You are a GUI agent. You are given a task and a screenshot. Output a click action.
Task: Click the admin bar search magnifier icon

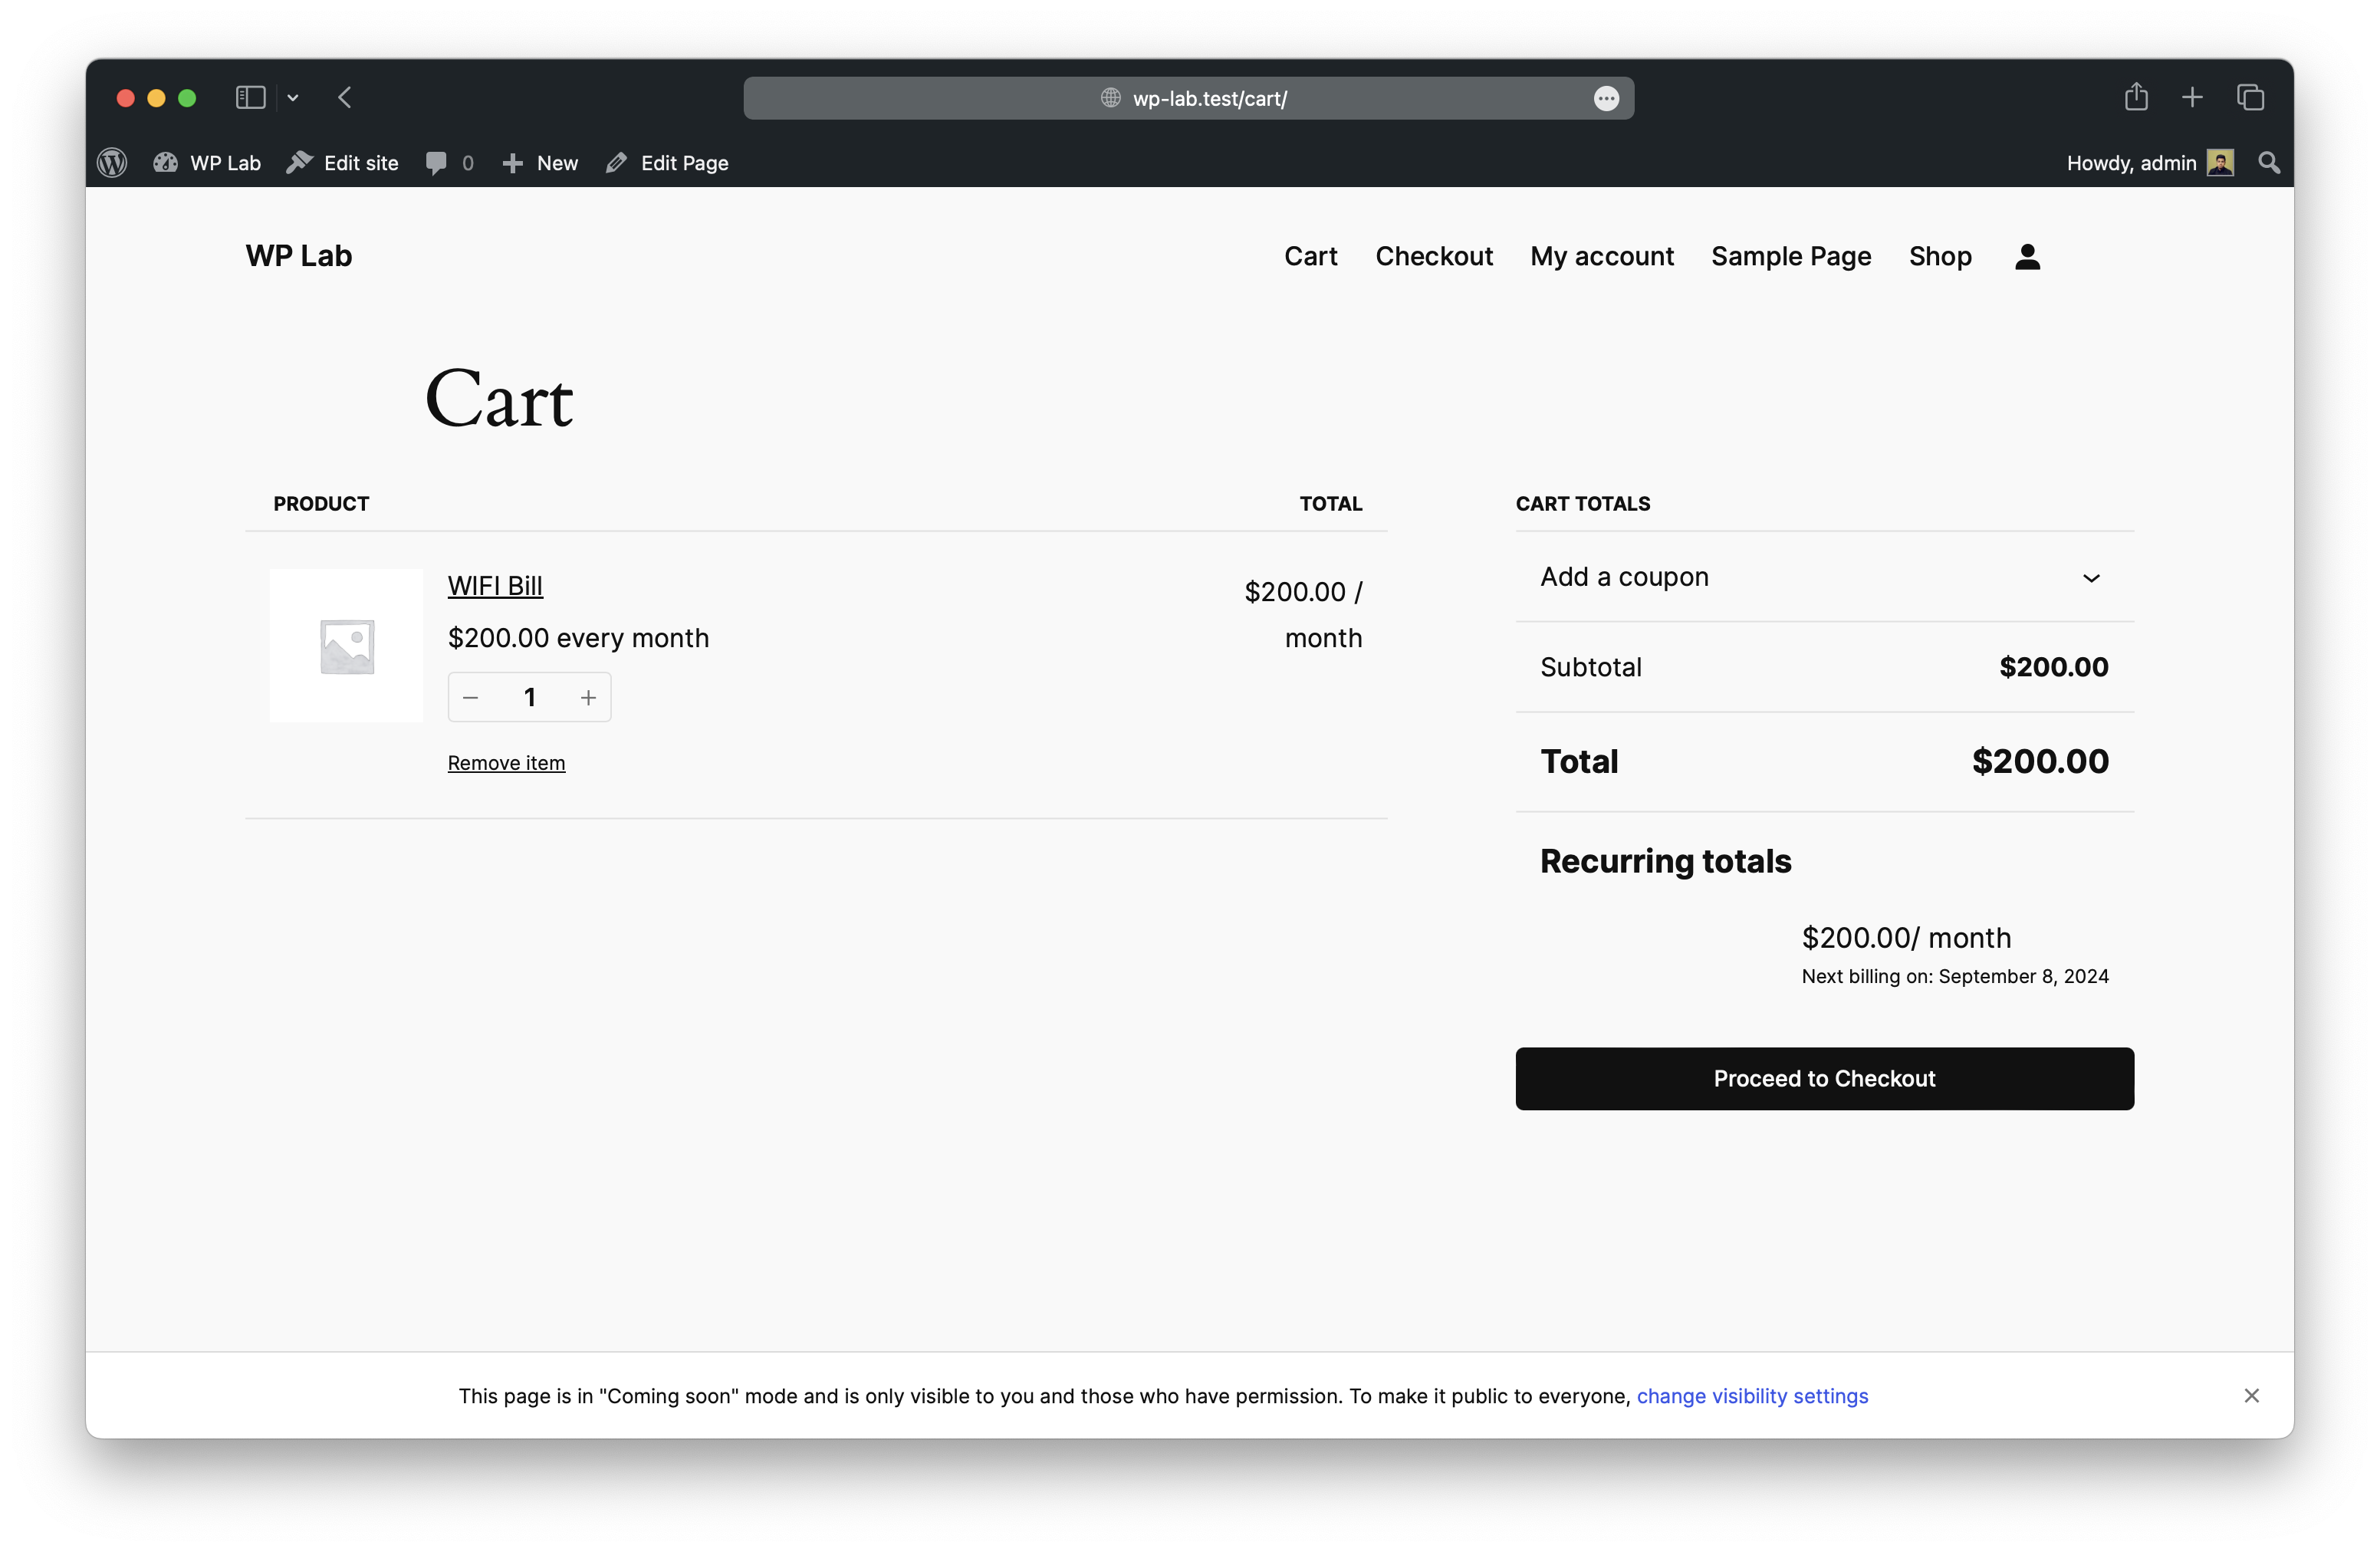pos(2269,163)
